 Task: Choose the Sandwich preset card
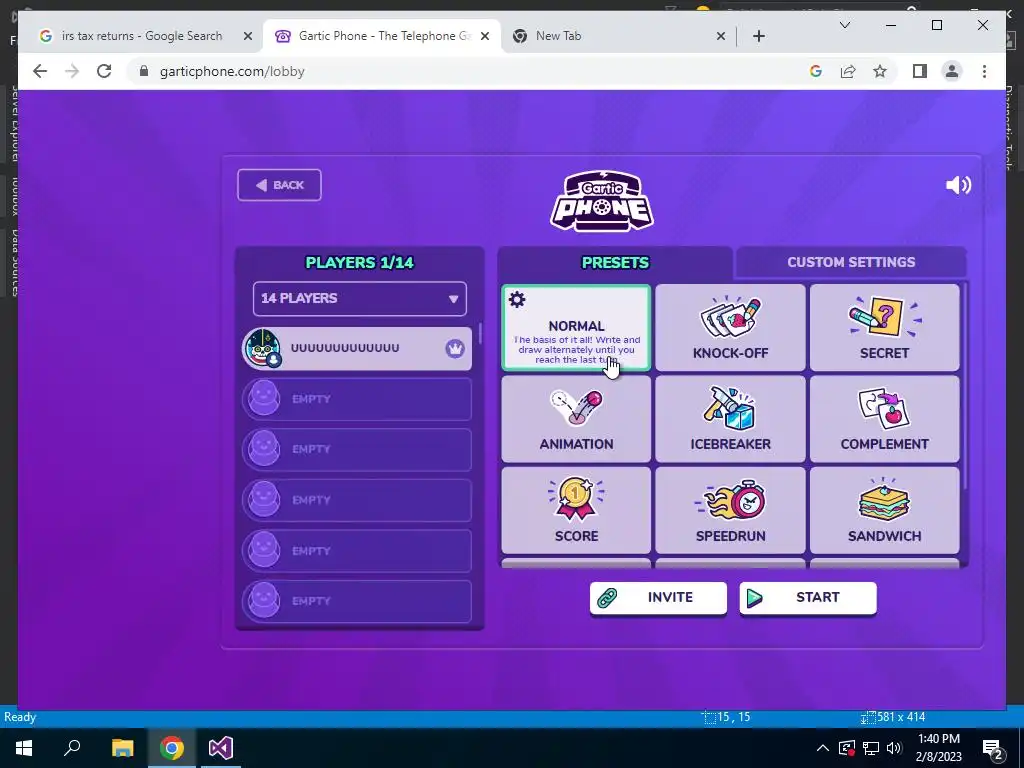pos(884,511)
